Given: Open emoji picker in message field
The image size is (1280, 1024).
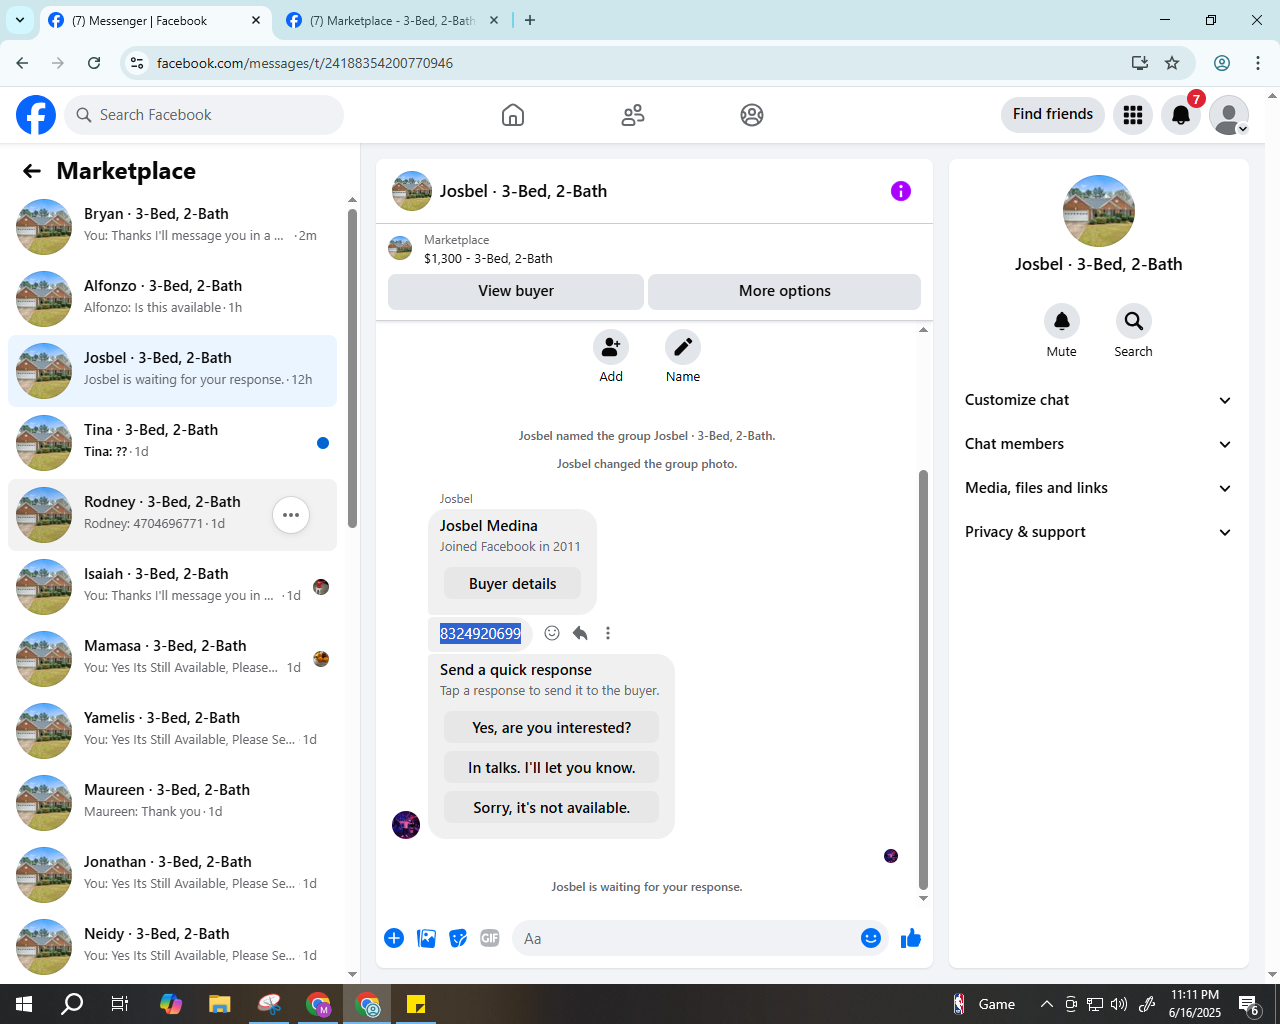Looking at the screenshot, I should pos(871,938).
